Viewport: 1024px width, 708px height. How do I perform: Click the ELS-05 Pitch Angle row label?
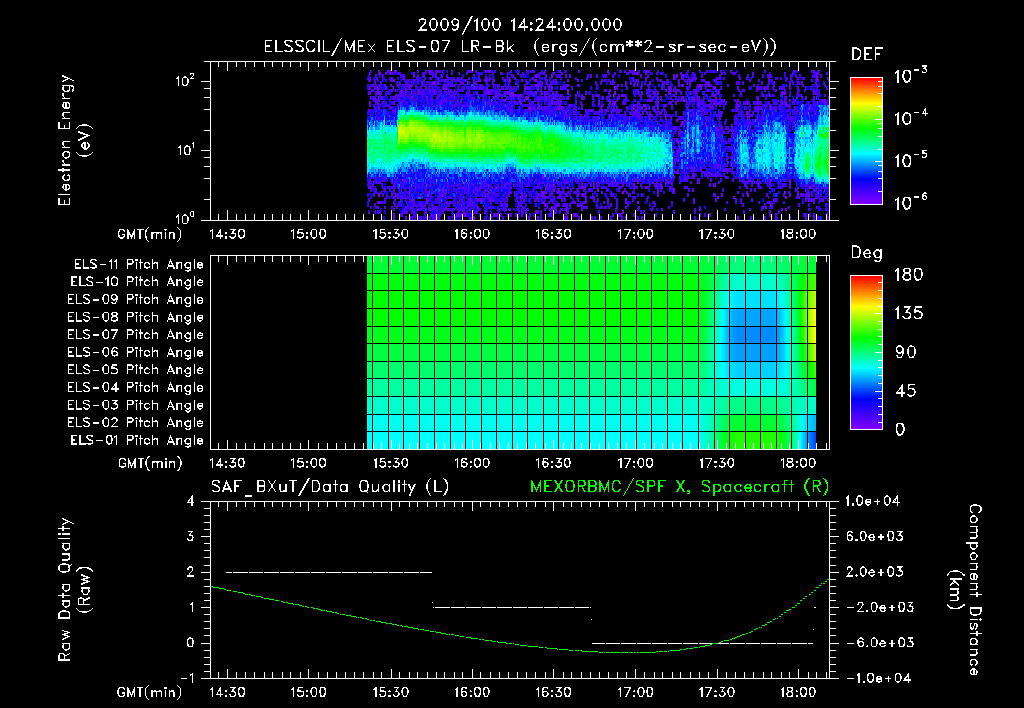[x=136, y=370]
